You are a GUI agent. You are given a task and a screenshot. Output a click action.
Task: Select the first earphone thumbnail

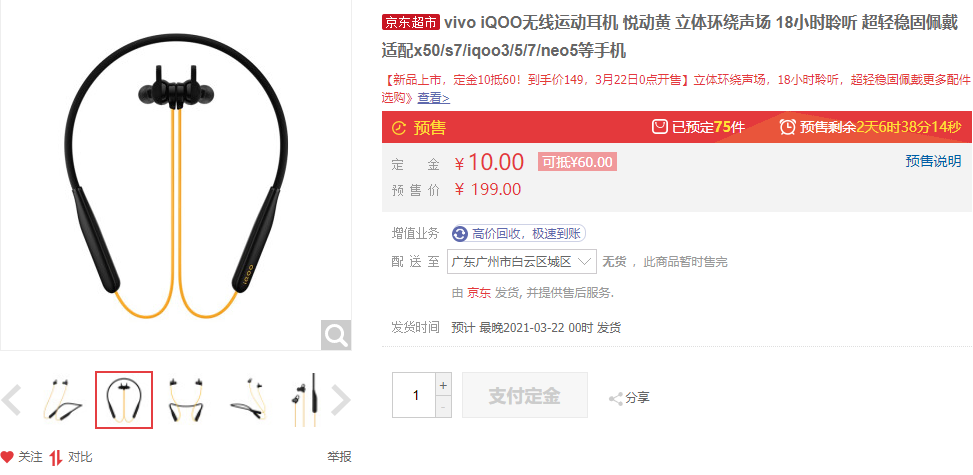[x=63, y=400]
